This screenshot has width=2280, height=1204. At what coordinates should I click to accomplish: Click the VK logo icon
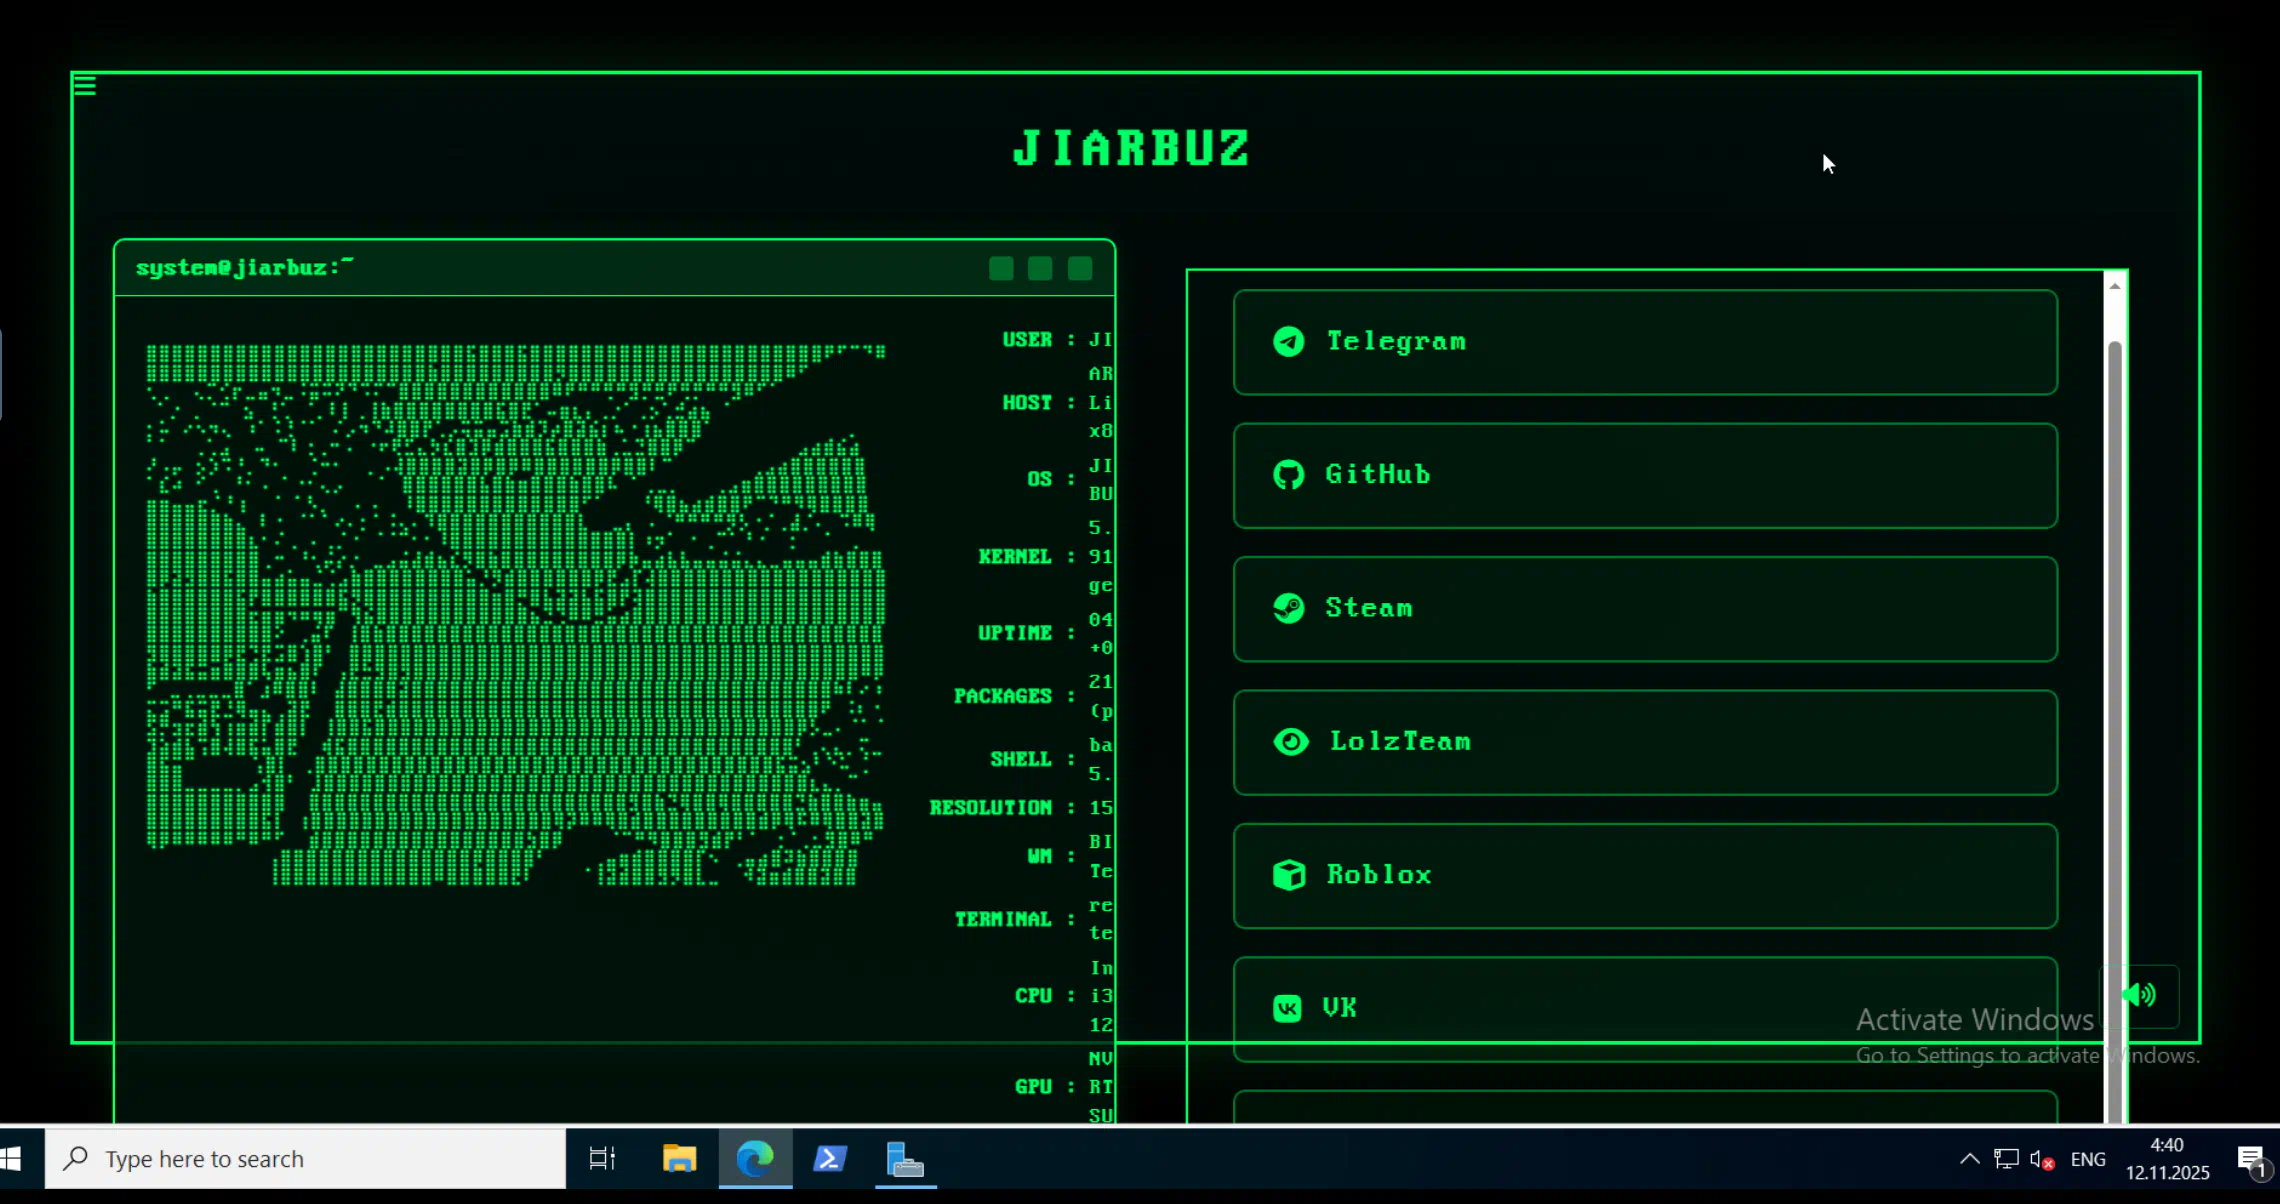pos(1287,1008)
